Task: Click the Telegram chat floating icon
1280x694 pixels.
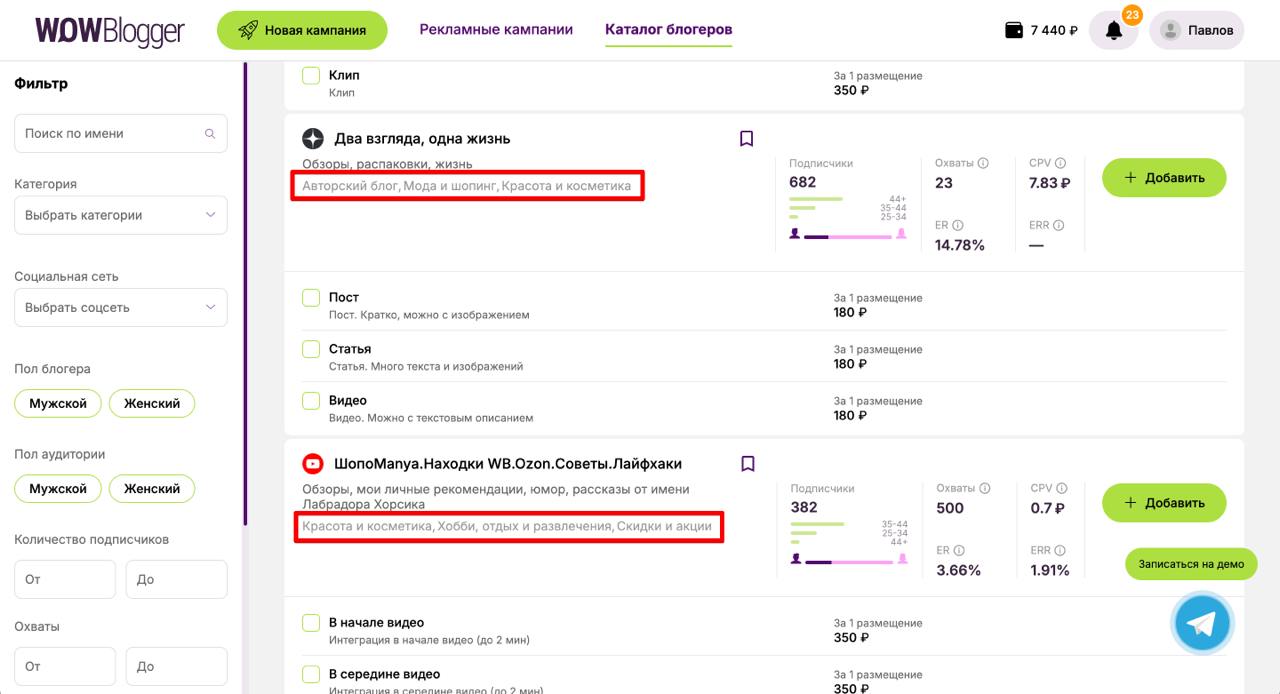Action: click(x=1202, y=623)
